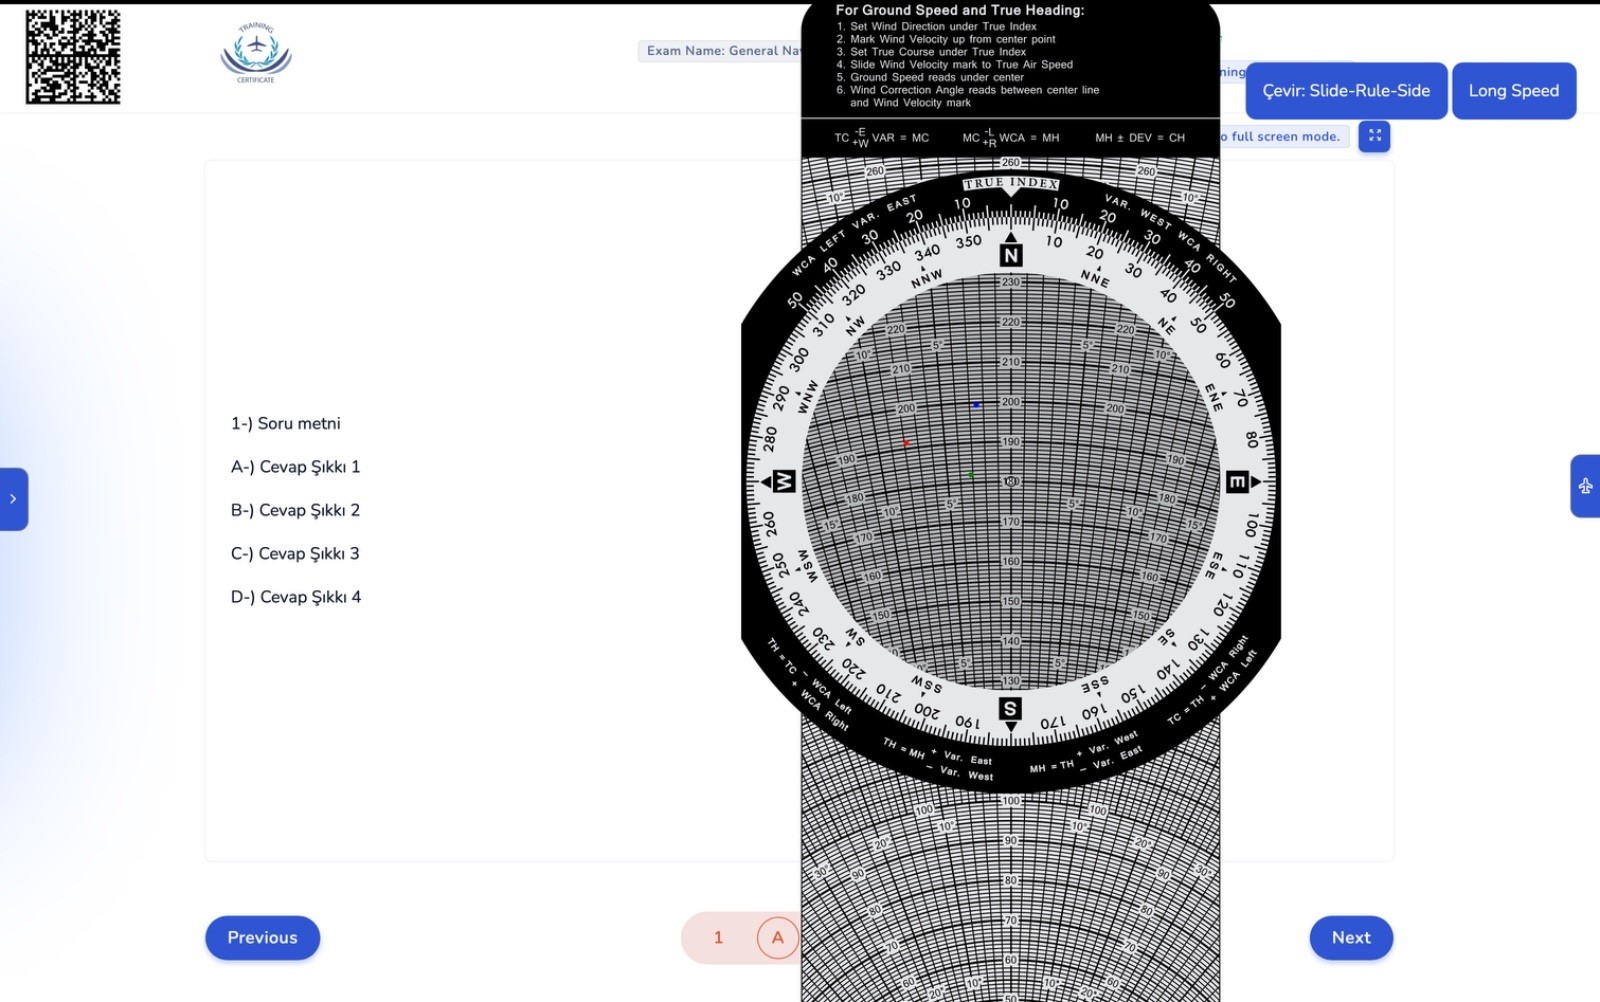Open the right side airplane tool tab

tap(1585, 486)
